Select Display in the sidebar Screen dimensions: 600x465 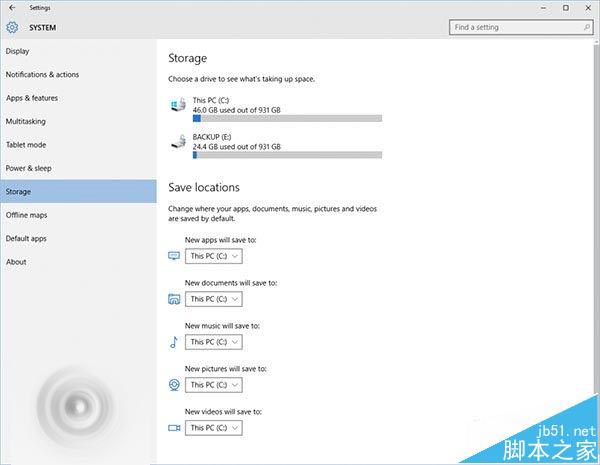(x=78, y=51)
